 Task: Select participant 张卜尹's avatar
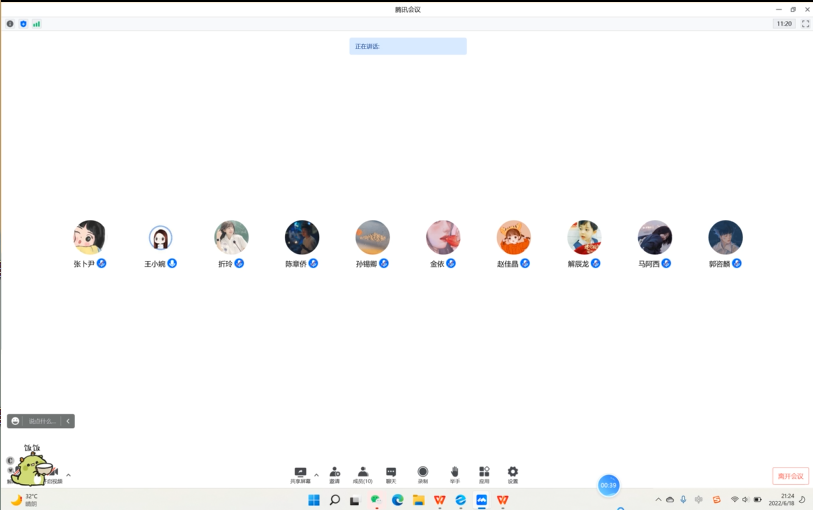pyautogui.click(x=90, y=237)
